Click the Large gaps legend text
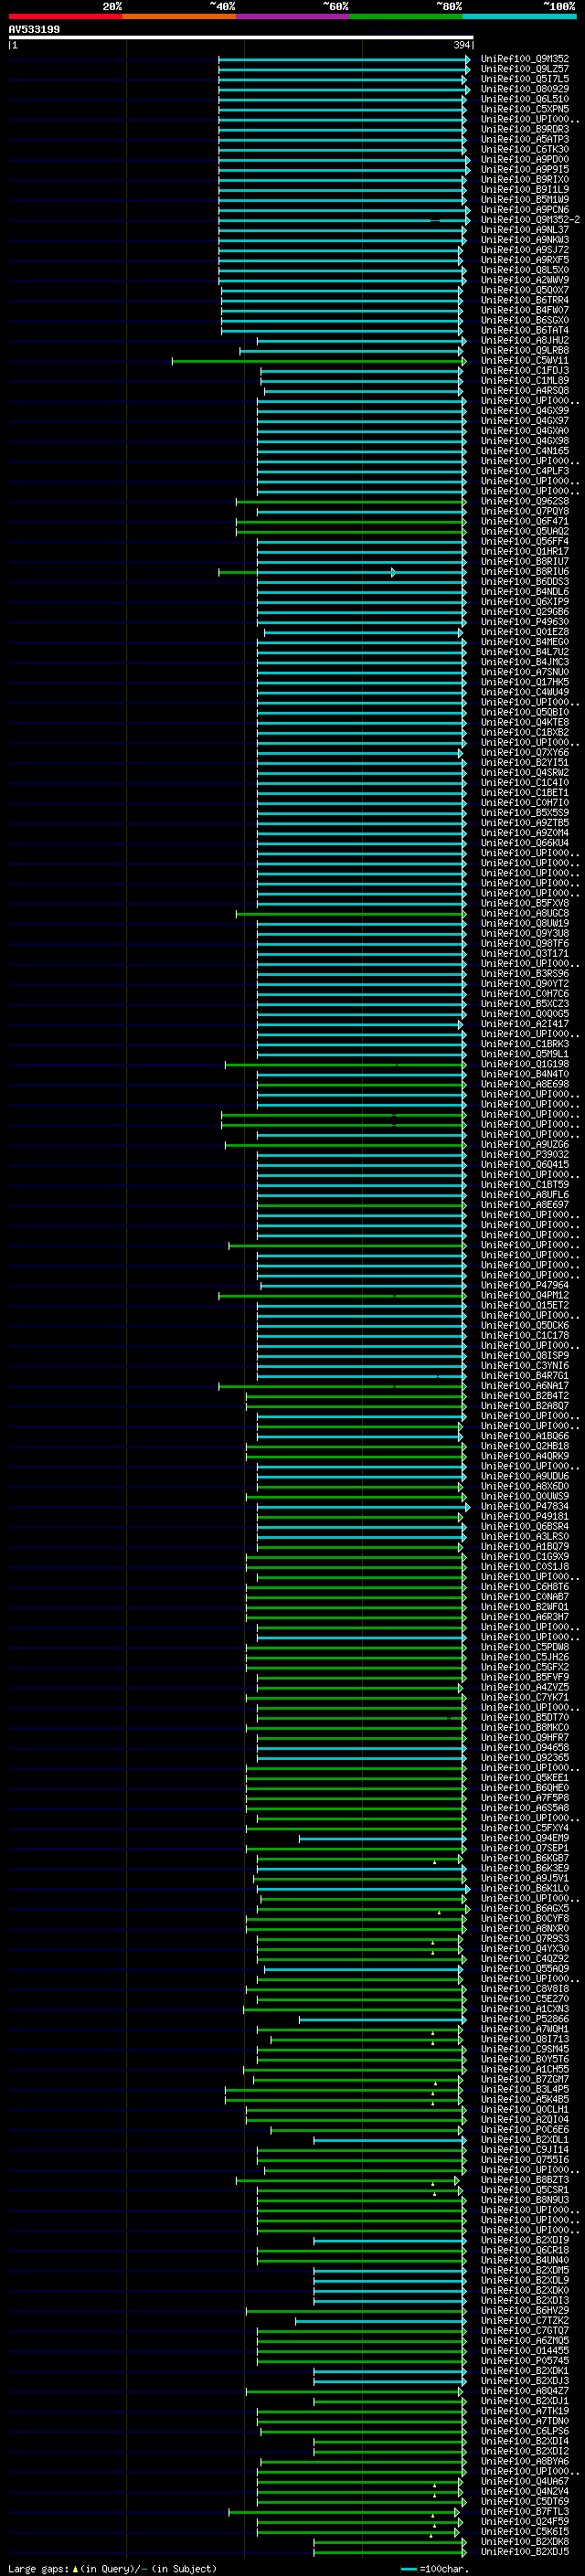This screenshot has width=585, height=2576. [x=112, y=2569]
